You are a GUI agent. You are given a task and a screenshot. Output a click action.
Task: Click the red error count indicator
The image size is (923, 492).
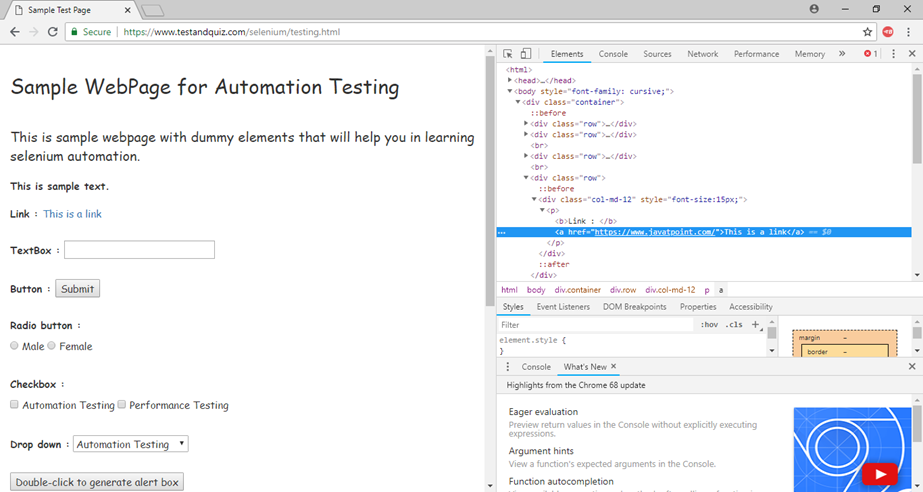pyautogui.click(x=871, y=54)
